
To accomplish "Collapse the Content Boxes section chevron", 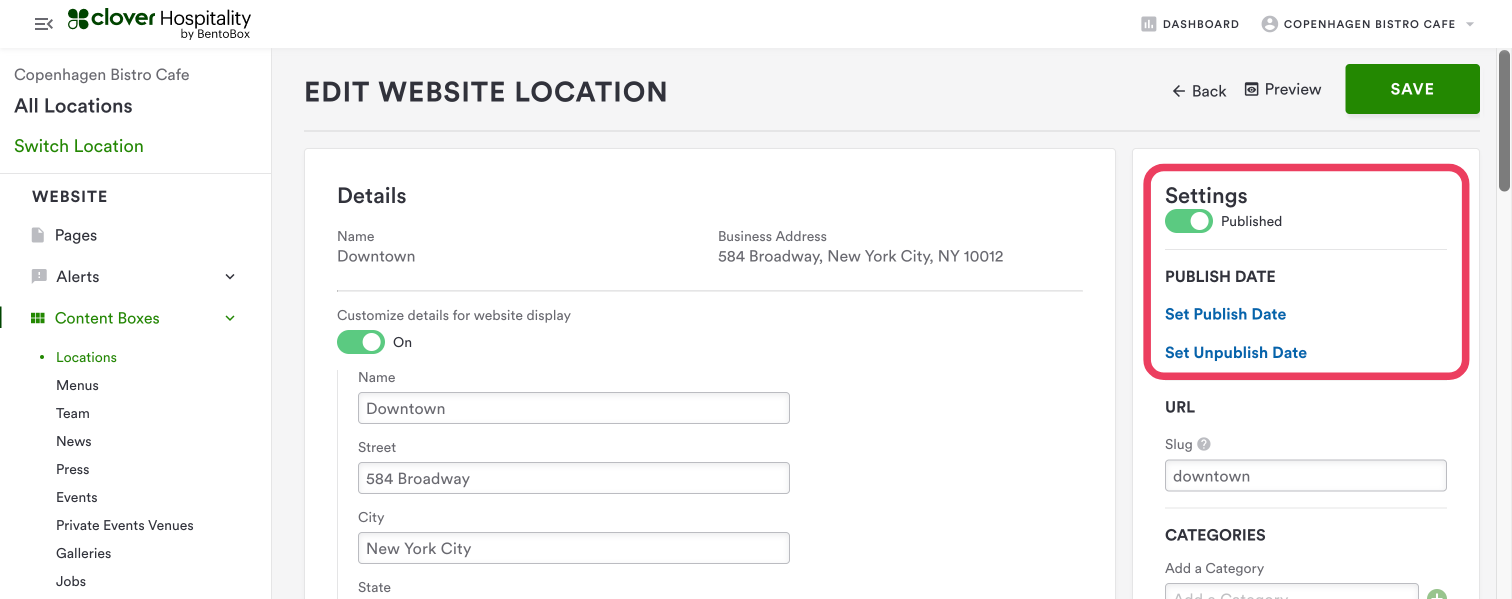I will pos(230,319).
